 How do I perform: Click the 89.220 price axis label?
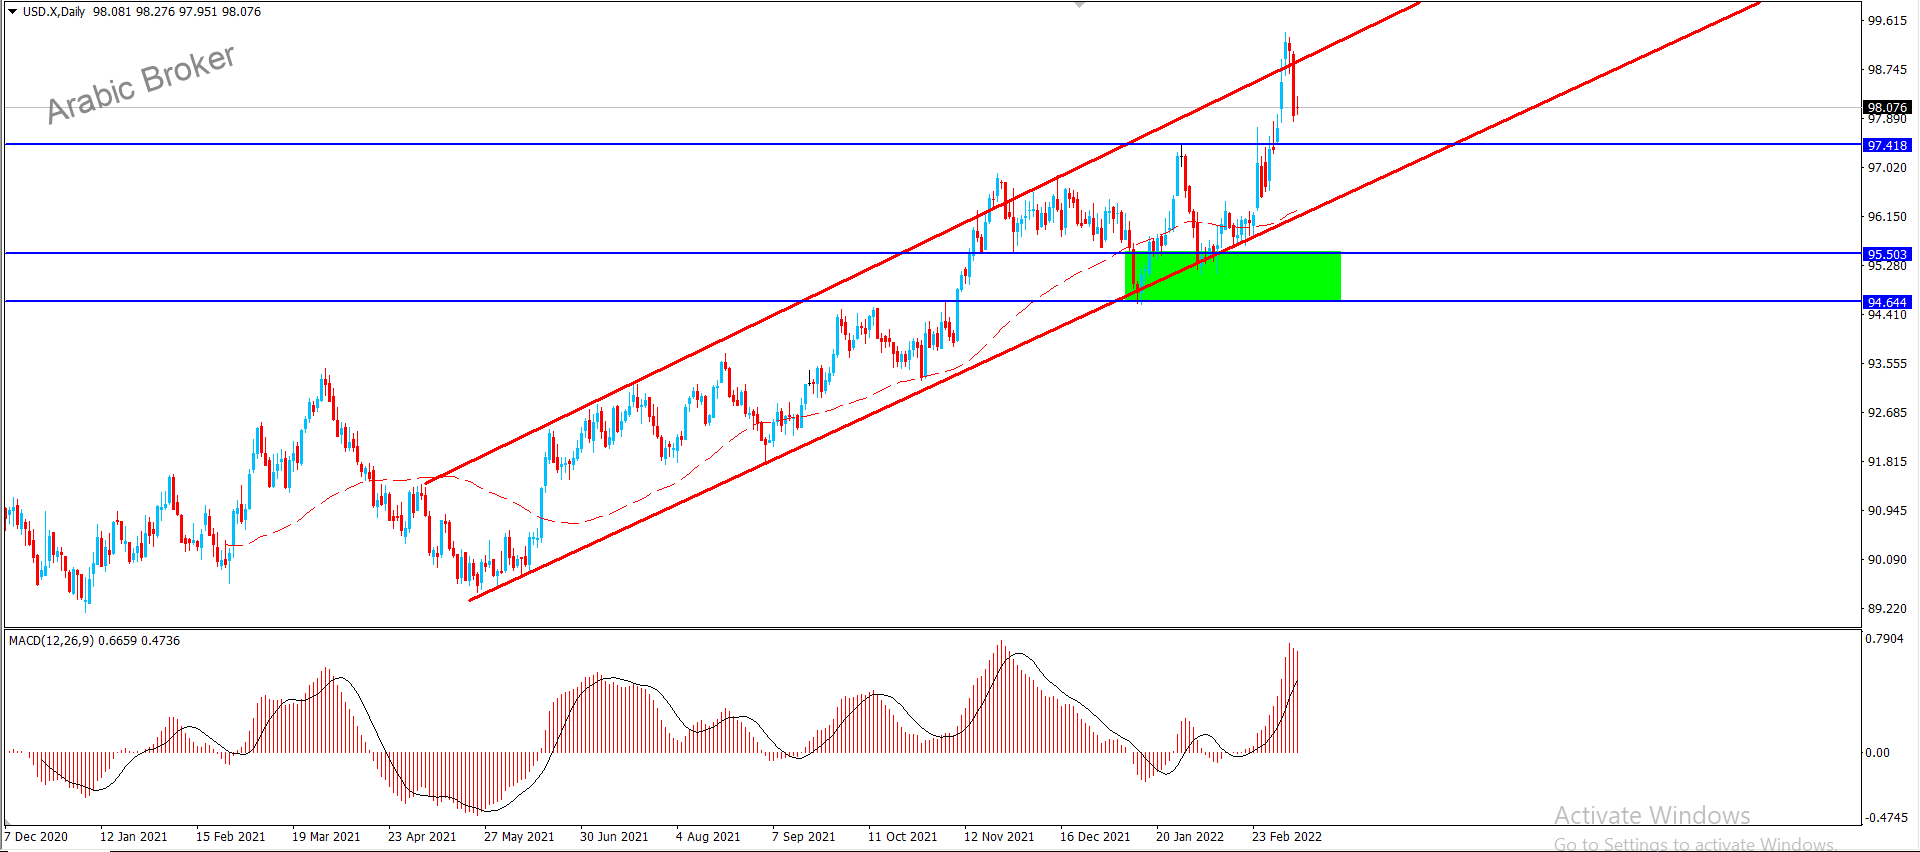1887,609
